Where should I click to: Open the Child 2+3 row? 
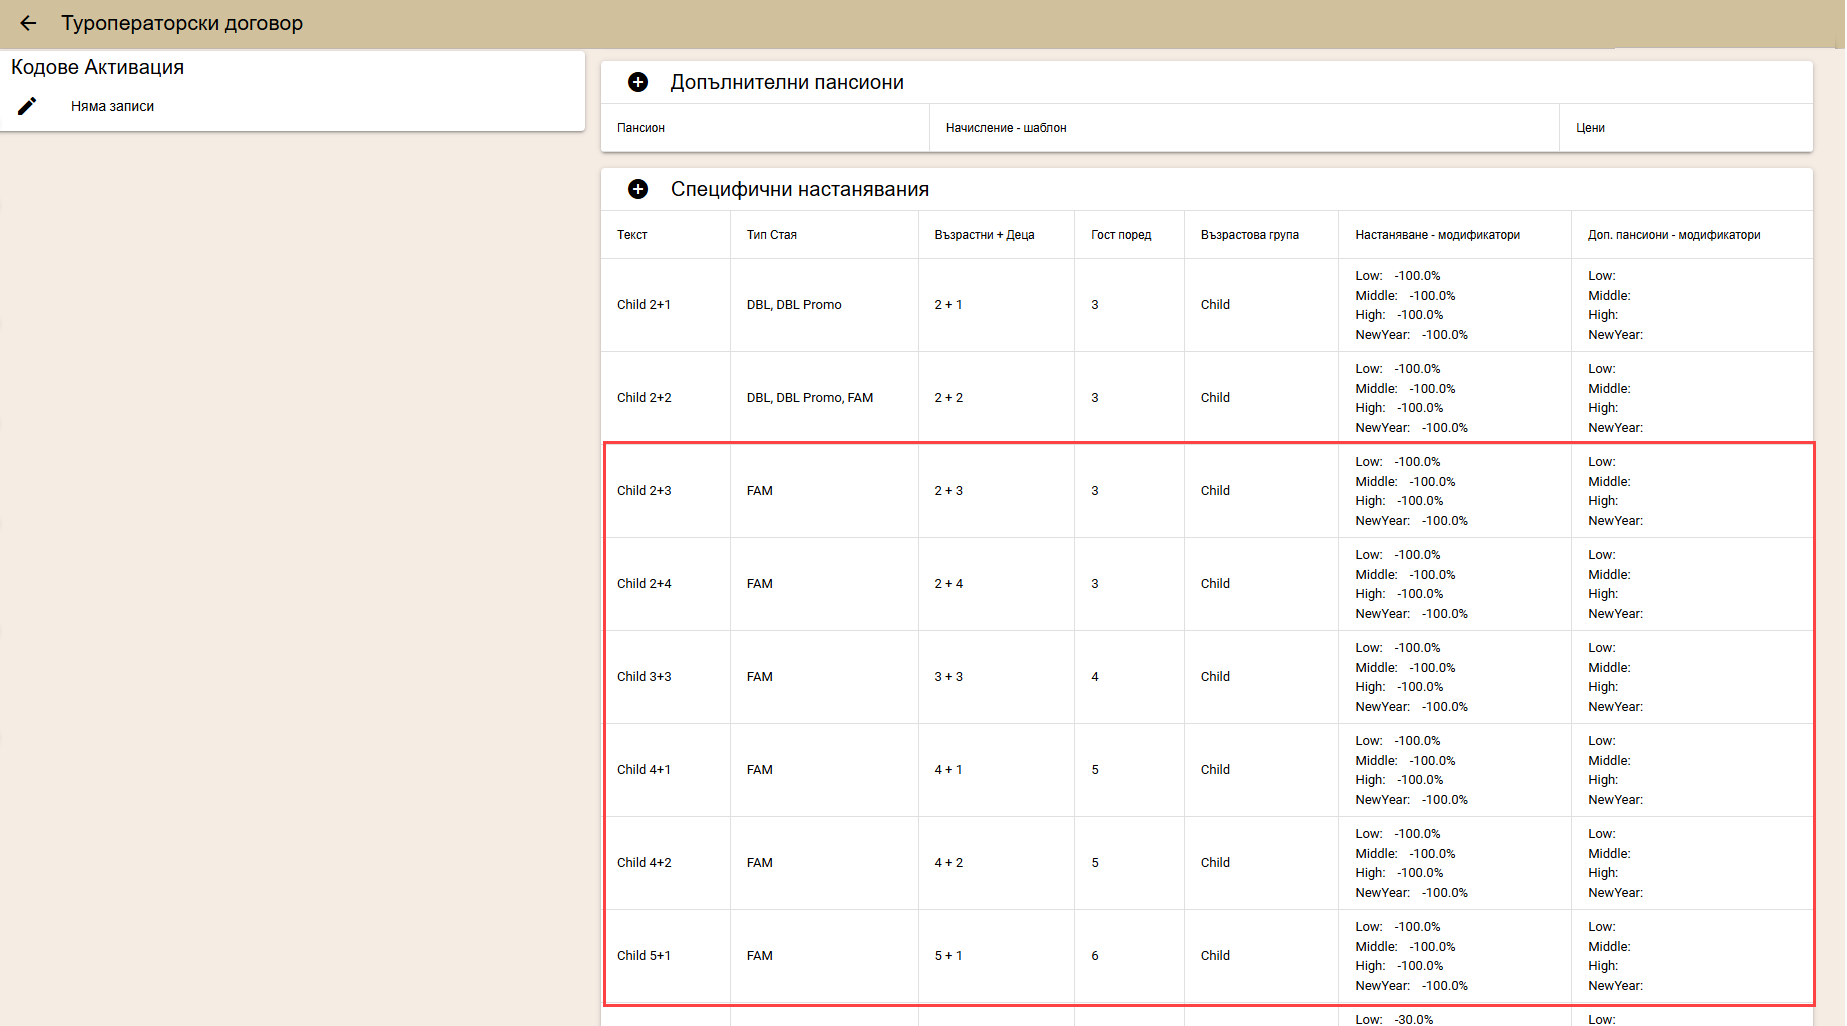(1207, 491)
